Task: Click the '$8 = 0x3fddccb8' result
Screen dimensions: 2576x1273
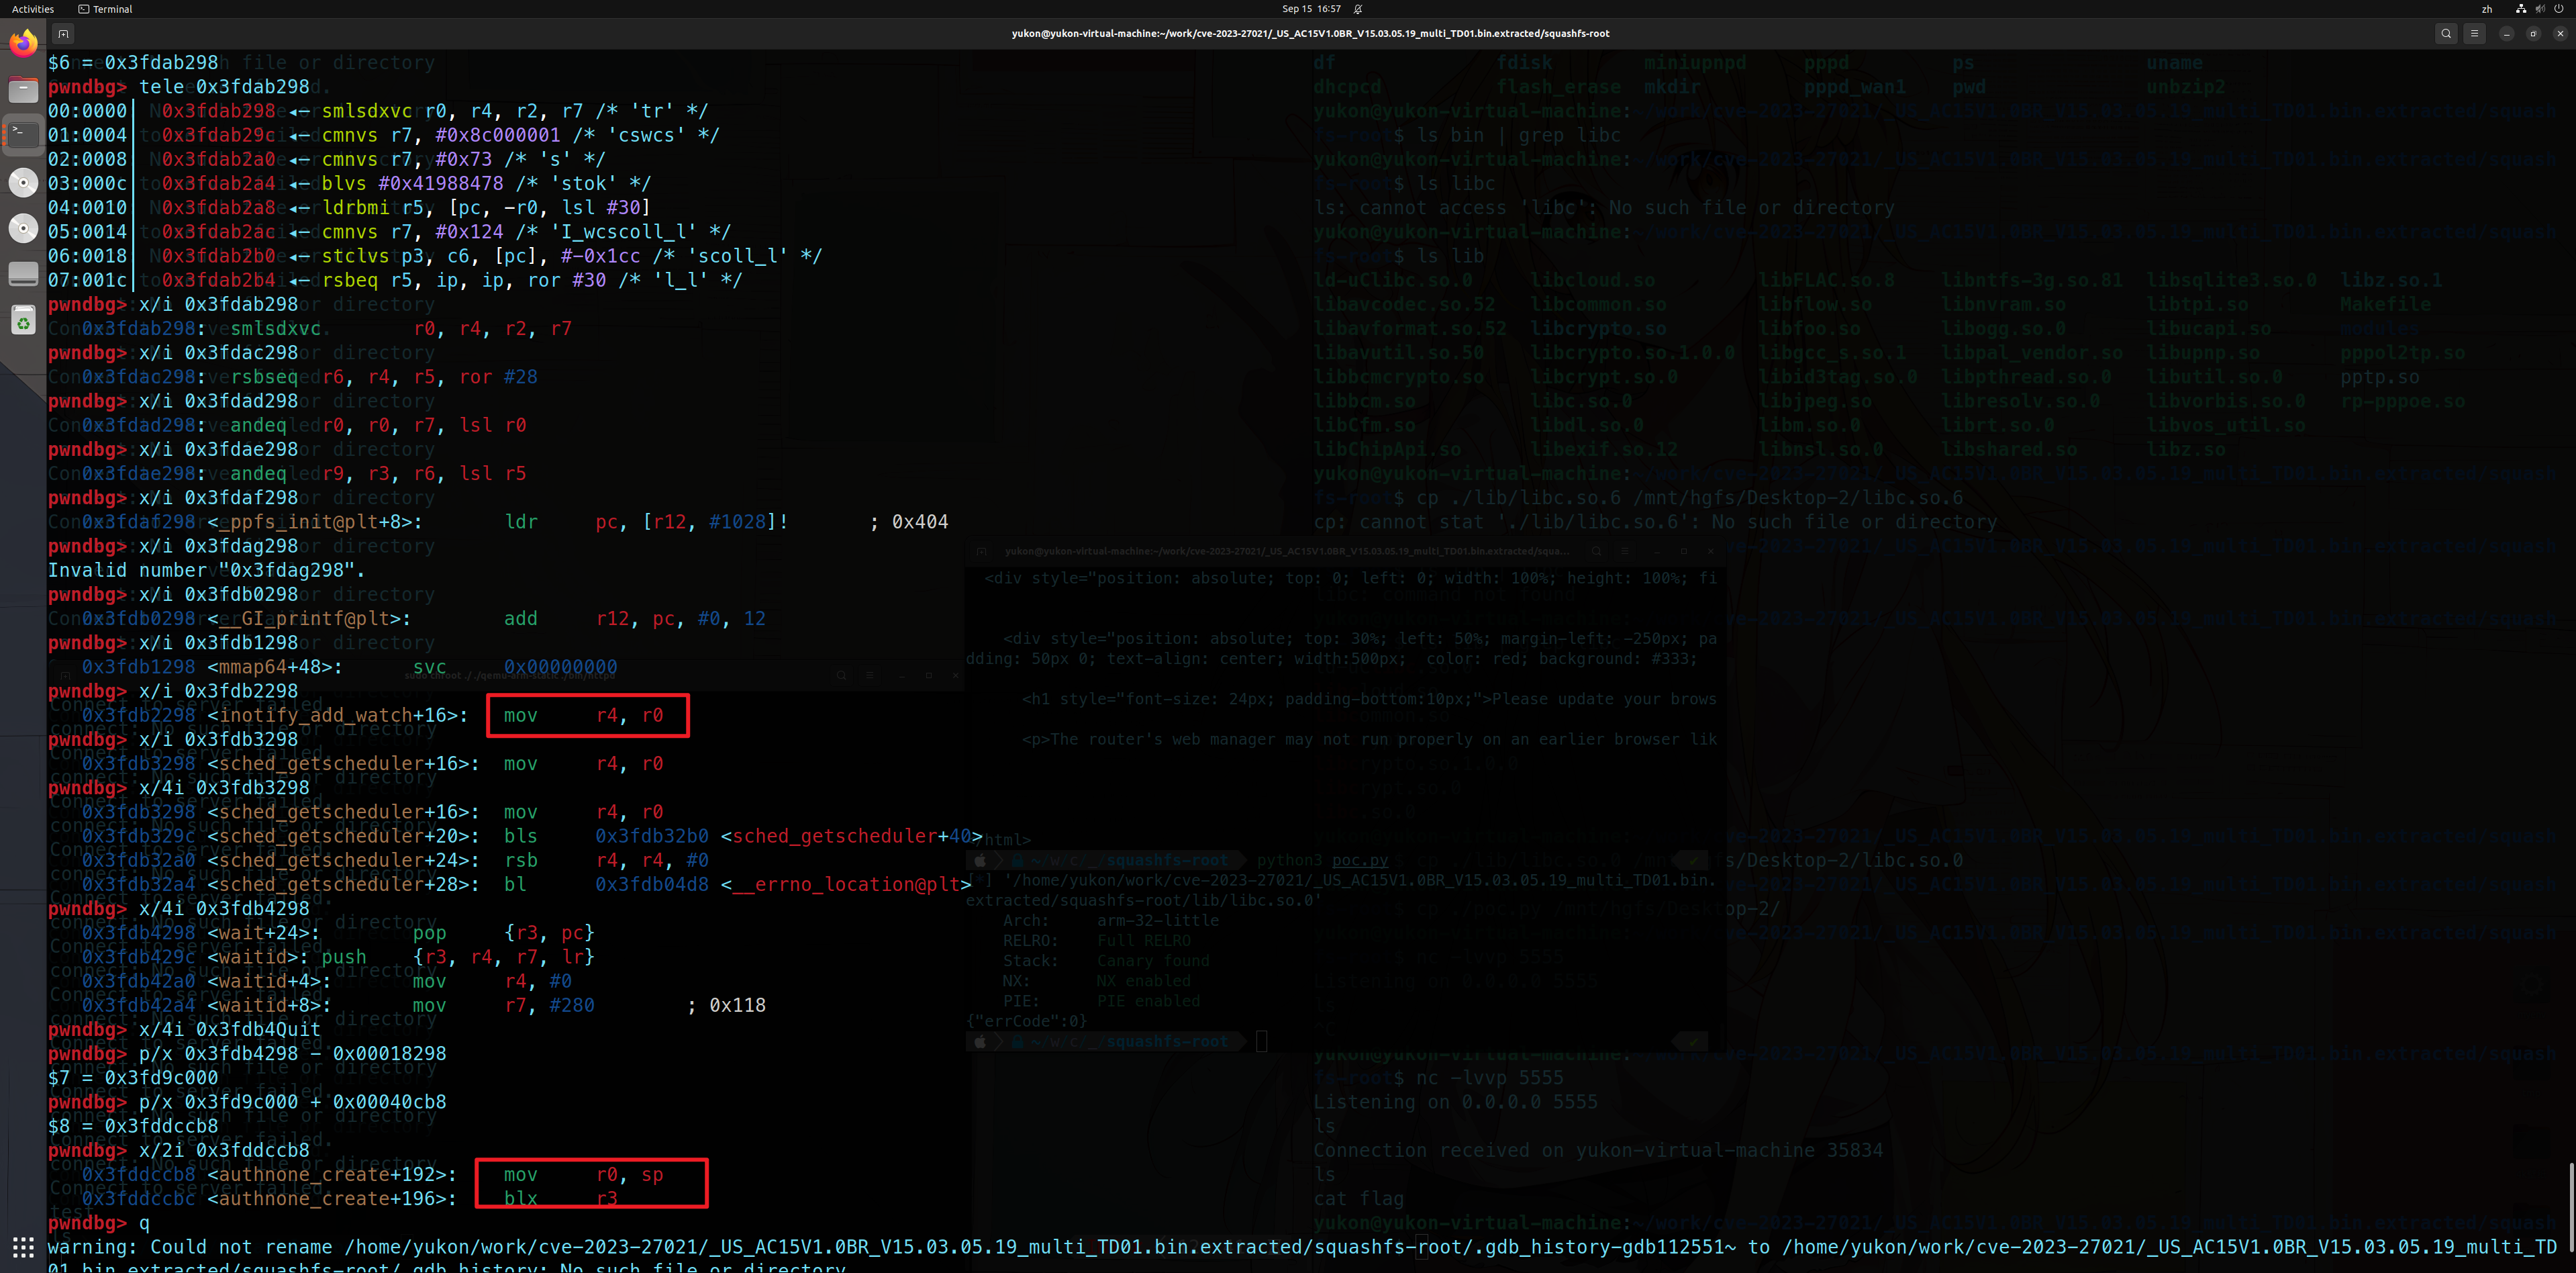Action: point(133,1126)
